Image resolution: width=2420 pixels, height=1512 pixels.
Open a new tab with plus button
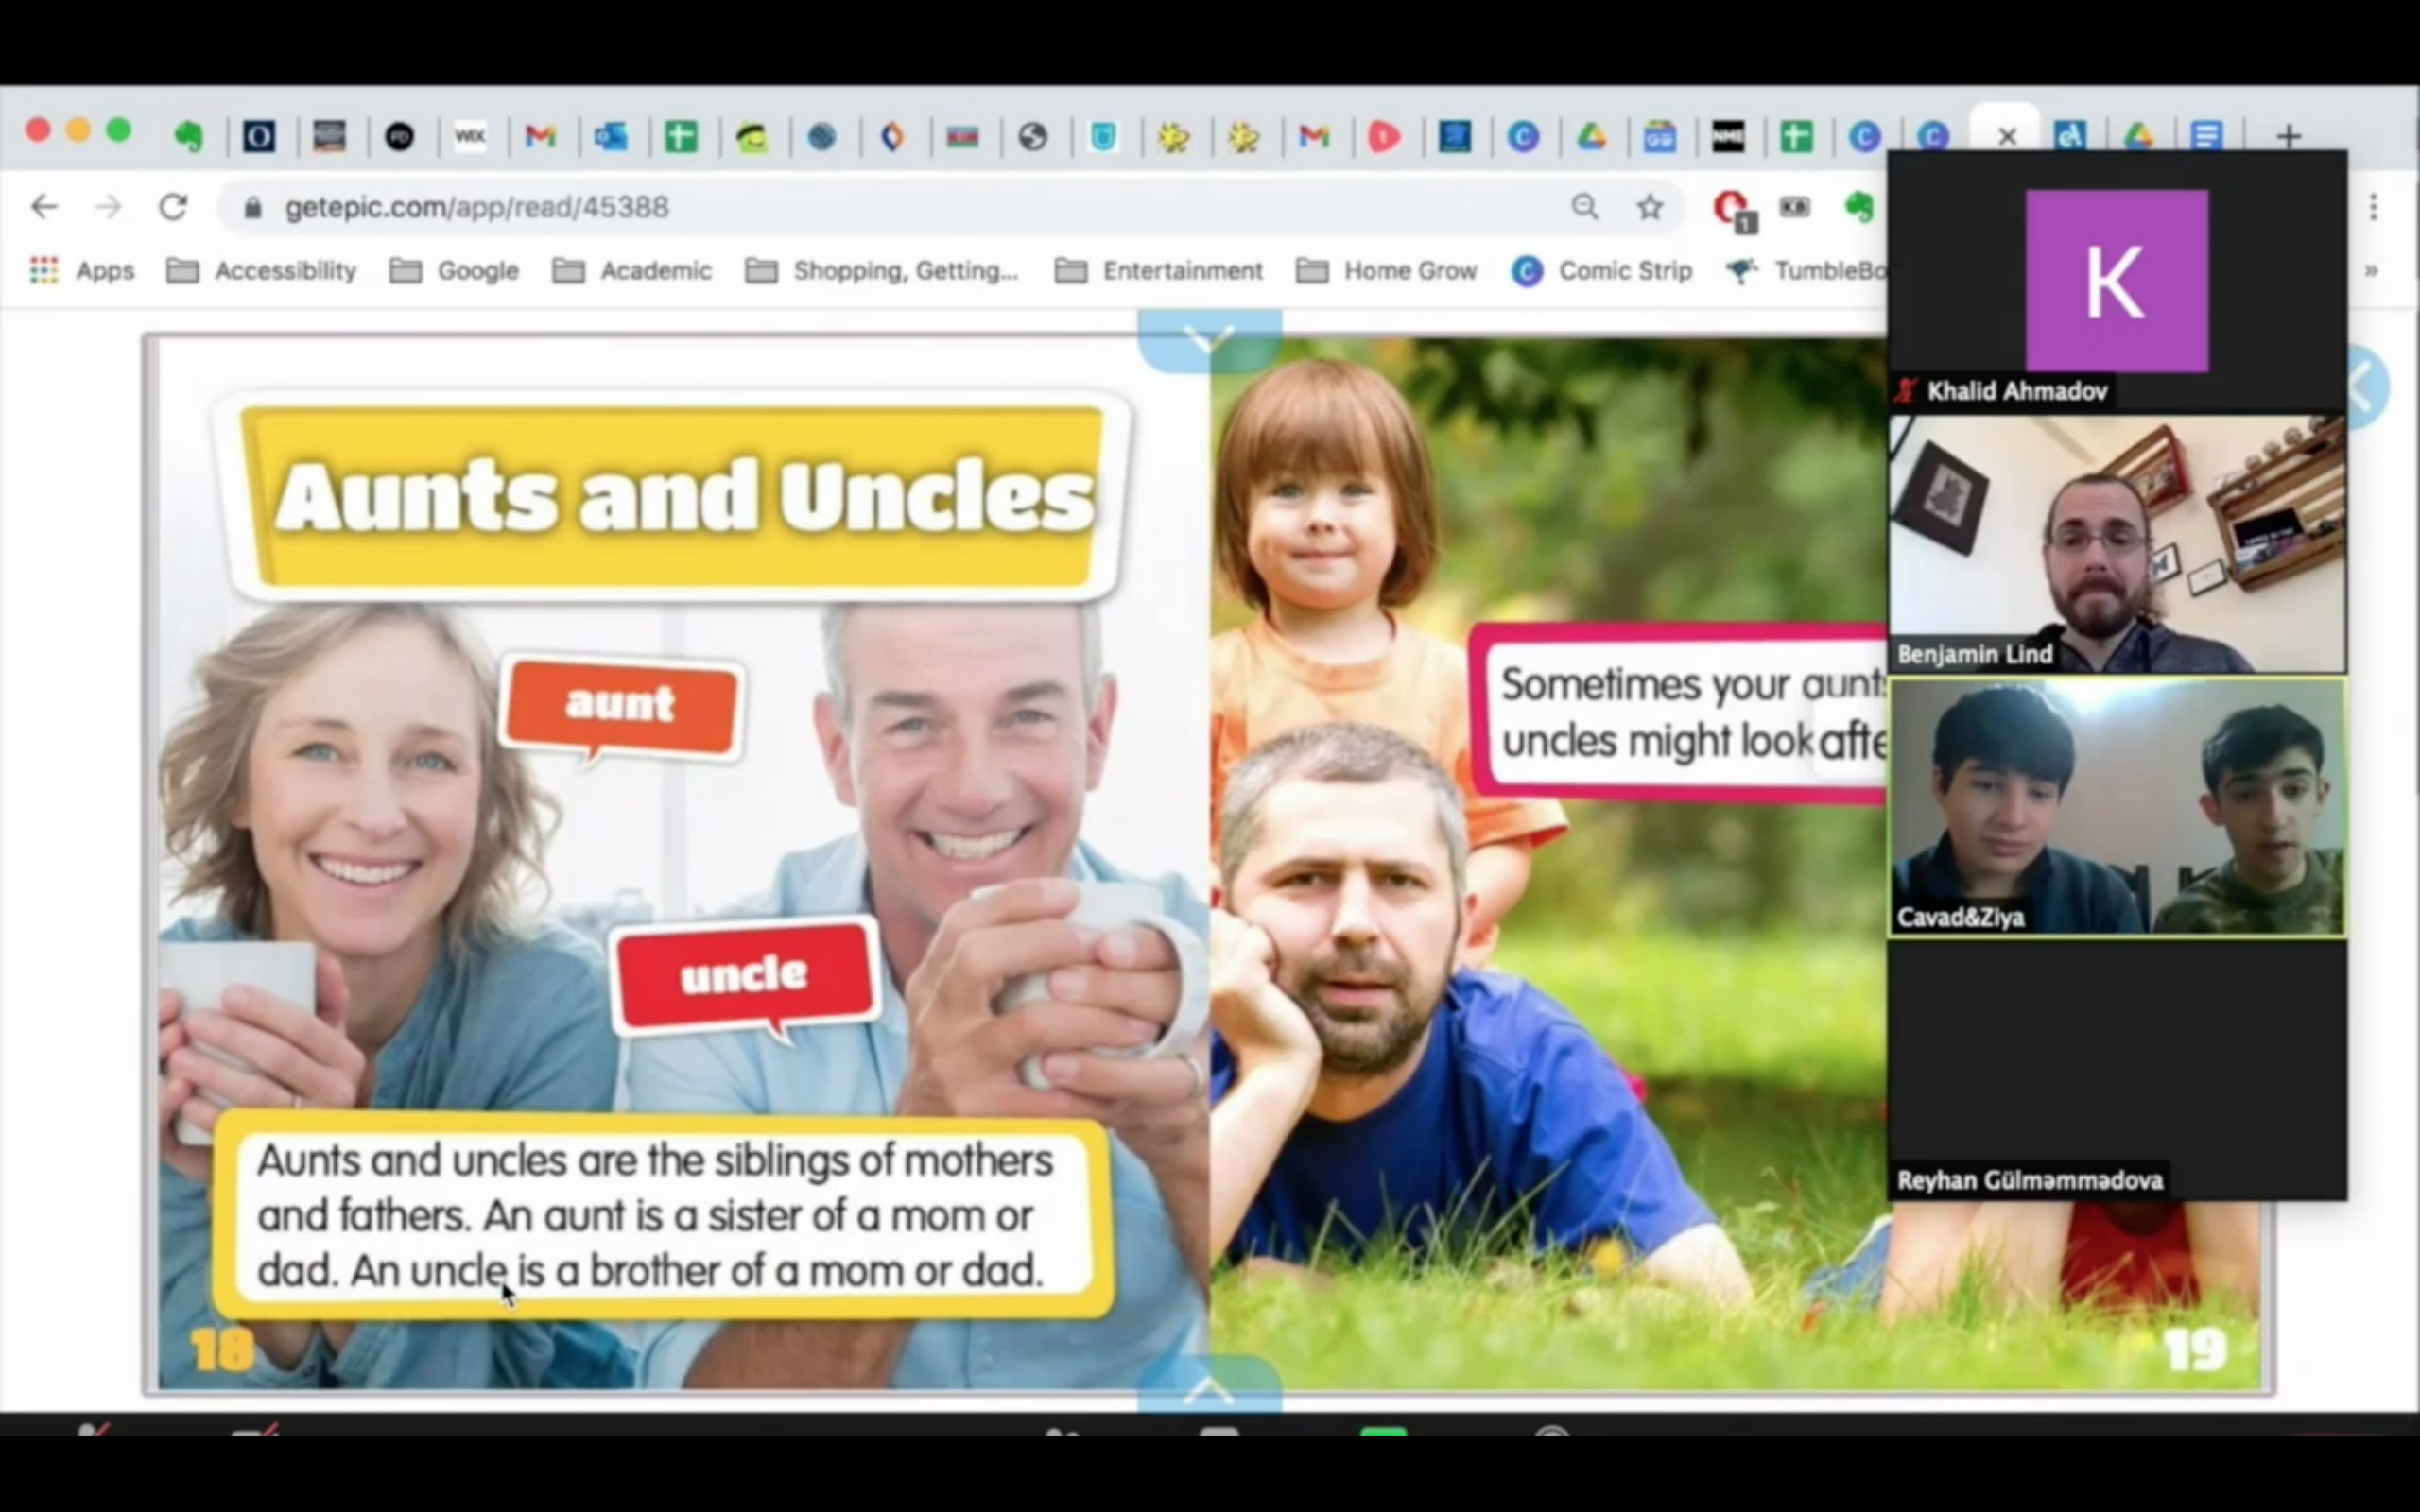[2289, 136]
